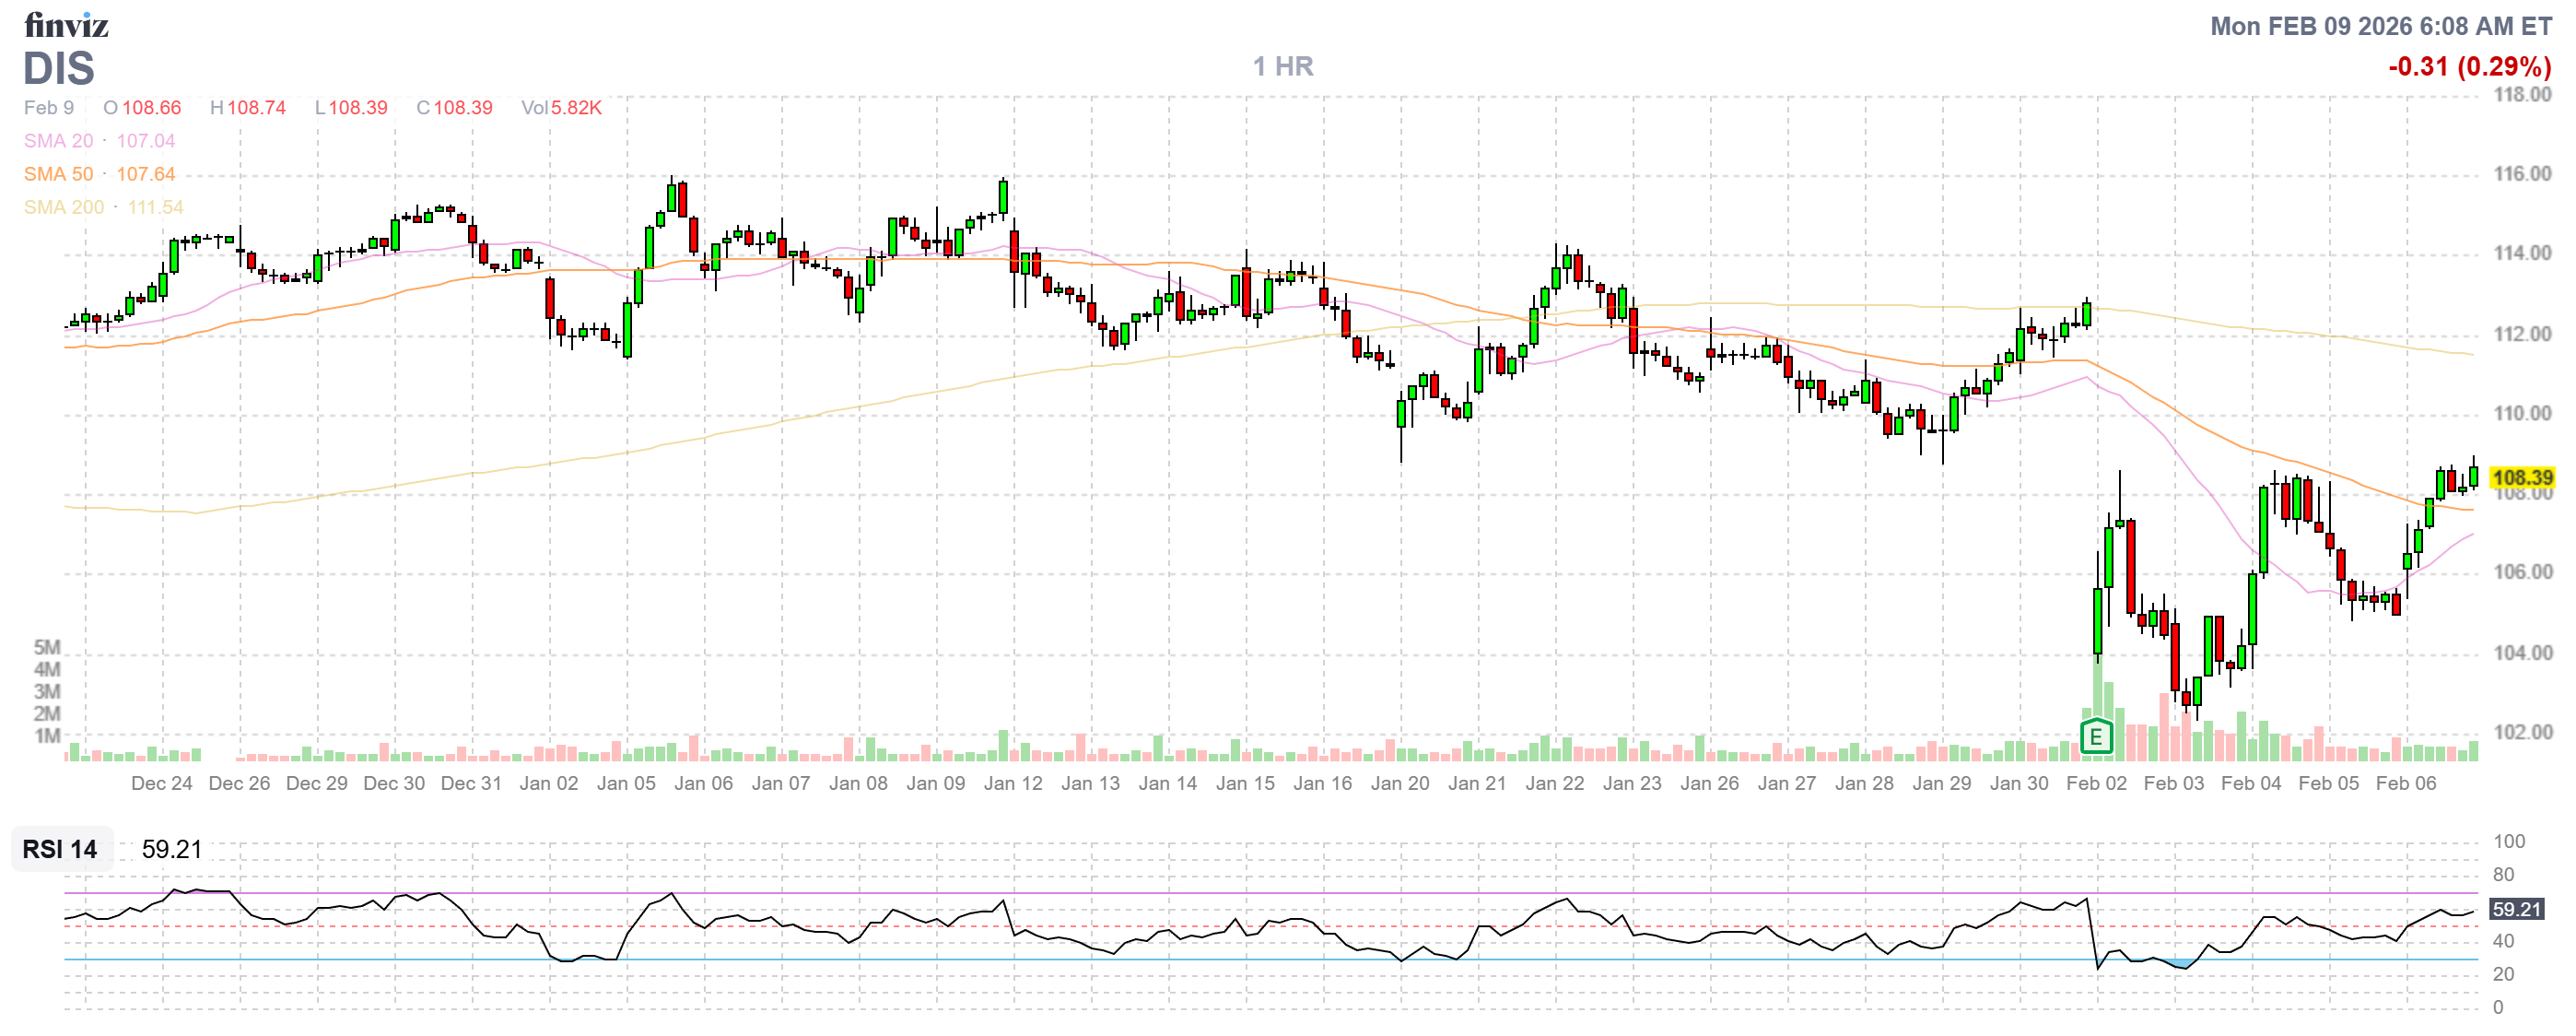Click the Vol 5.82K readout
Screen dimensions: 2576x1036
pyautogui.click(x=561, y=108)
